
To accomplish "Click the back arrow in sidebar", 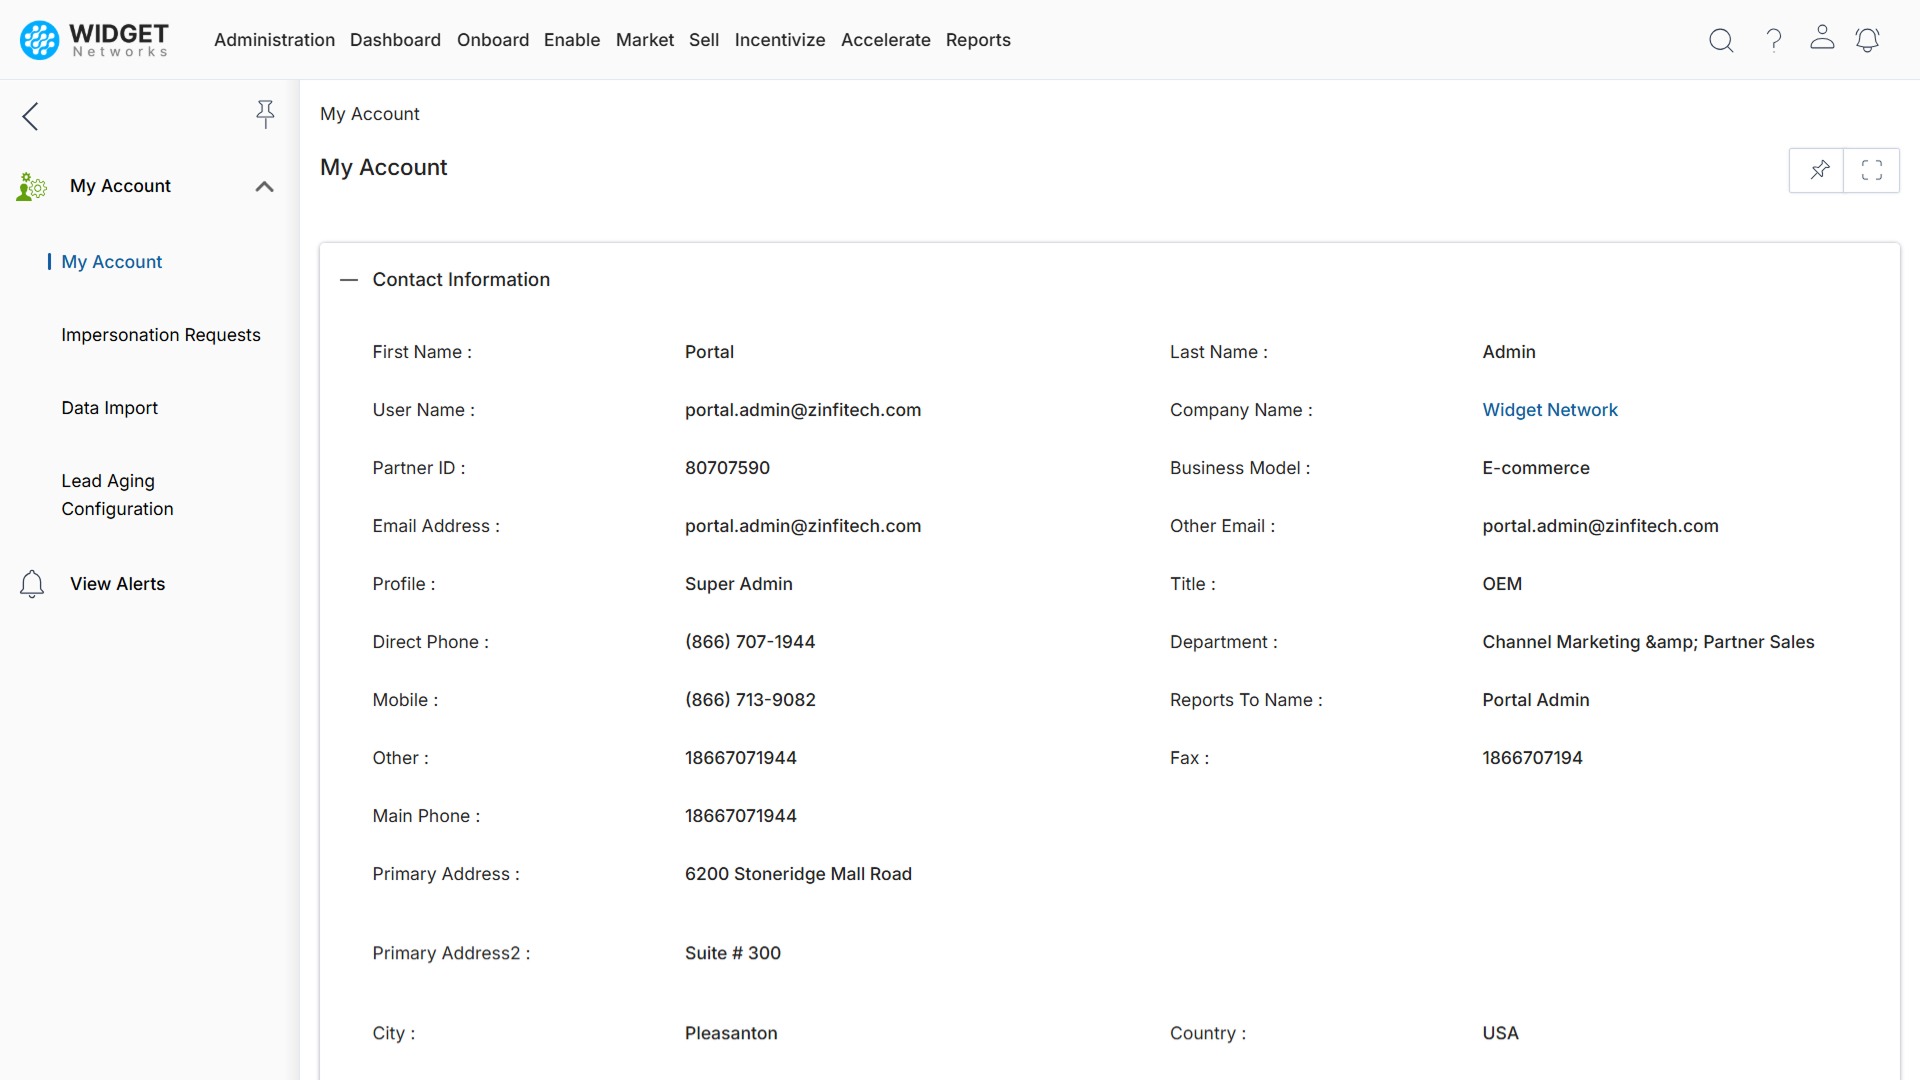I will (30, 116).
